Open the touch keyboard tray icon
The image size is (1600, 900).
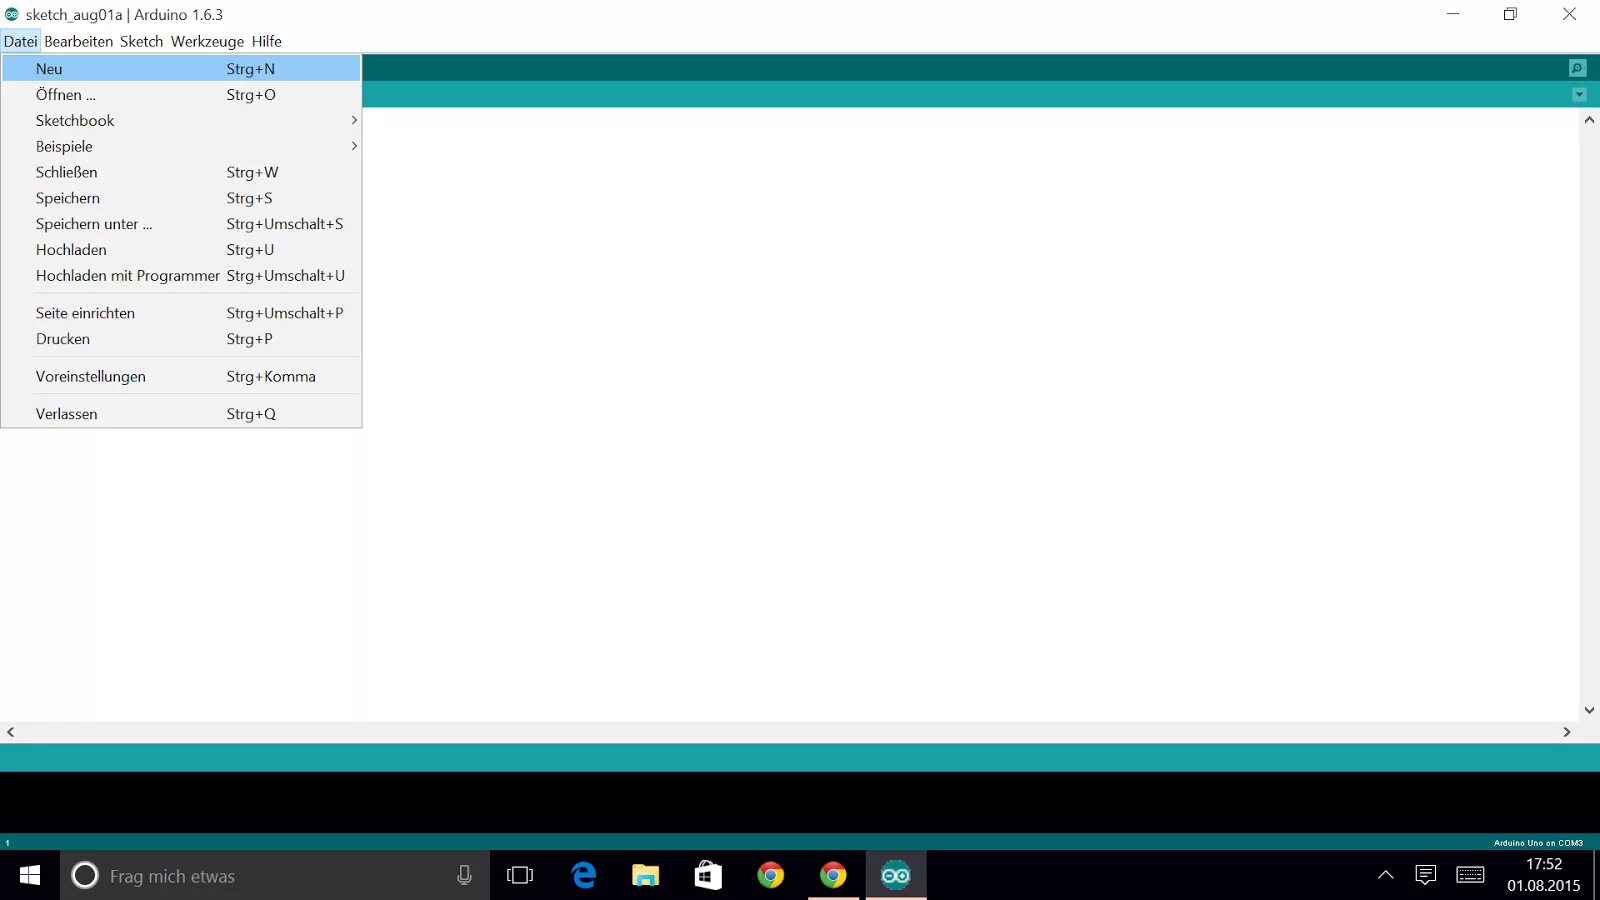point(1470,875)
